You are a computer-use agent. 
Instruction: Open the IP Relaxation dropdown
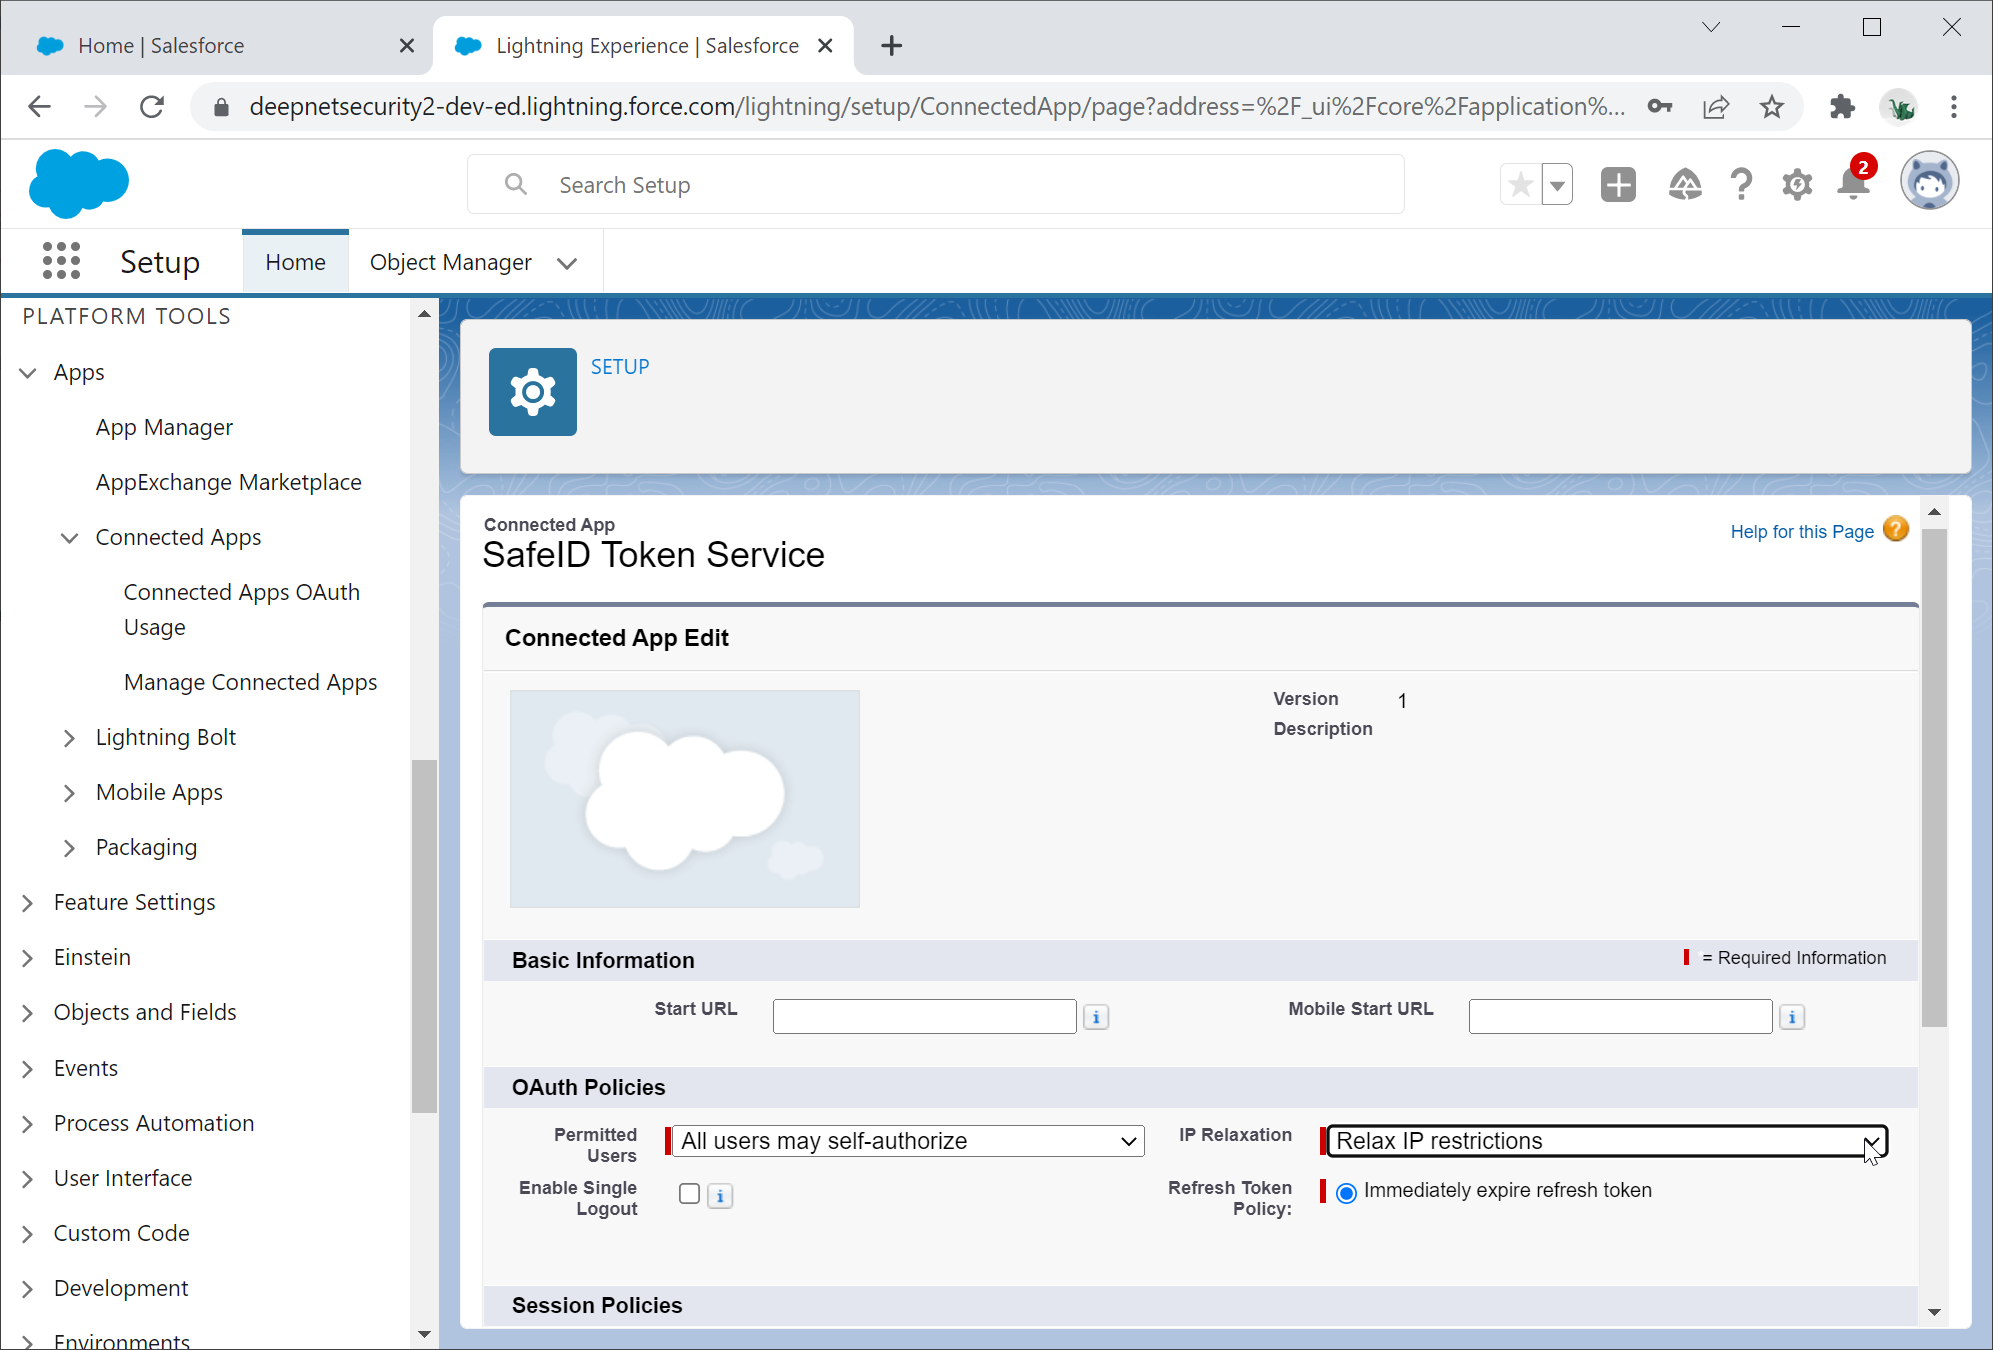pos(1606,1141)
